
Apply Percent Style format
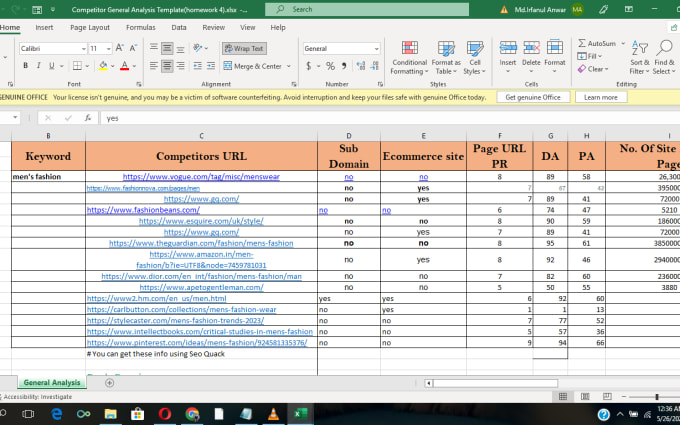(x=330, y=66)
